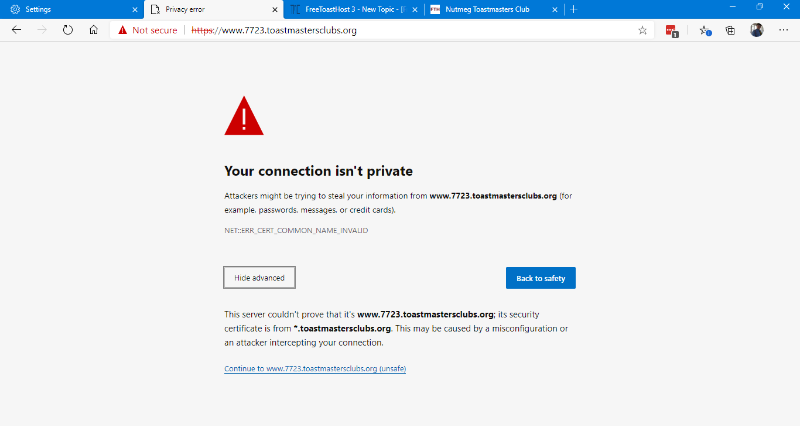Open the Favorites list icon
The height and width of the screenshot is (426, 800).
(705, 30)
